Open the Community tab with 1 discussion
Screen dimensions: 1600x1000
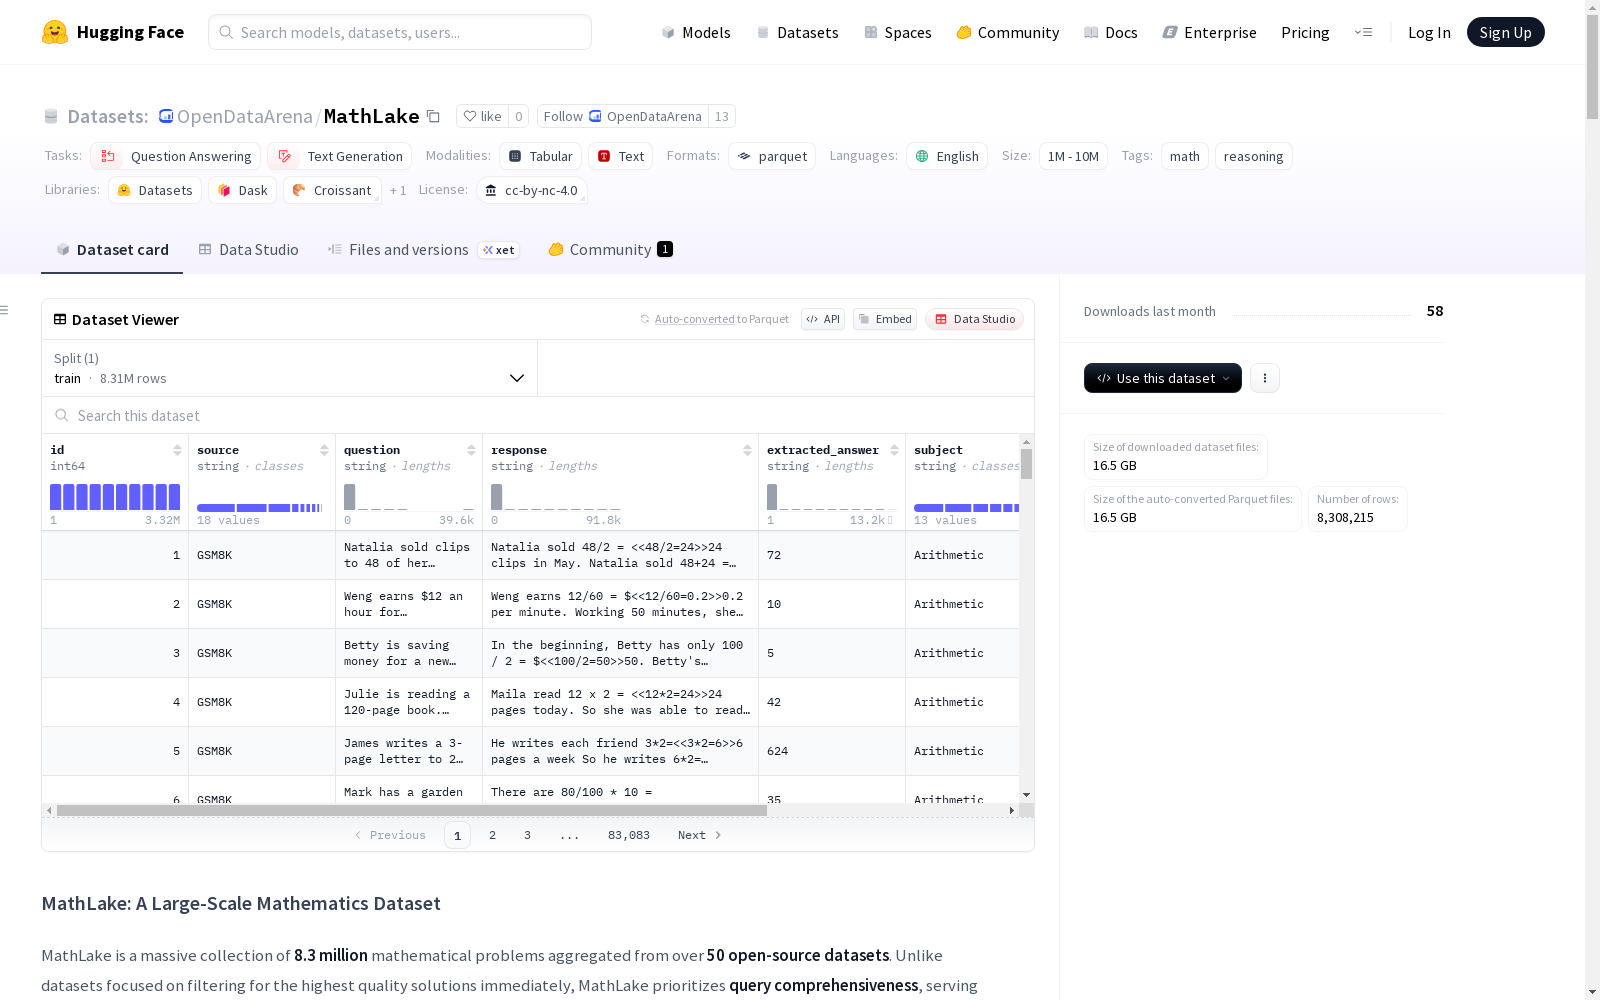(x=610, y=250)
